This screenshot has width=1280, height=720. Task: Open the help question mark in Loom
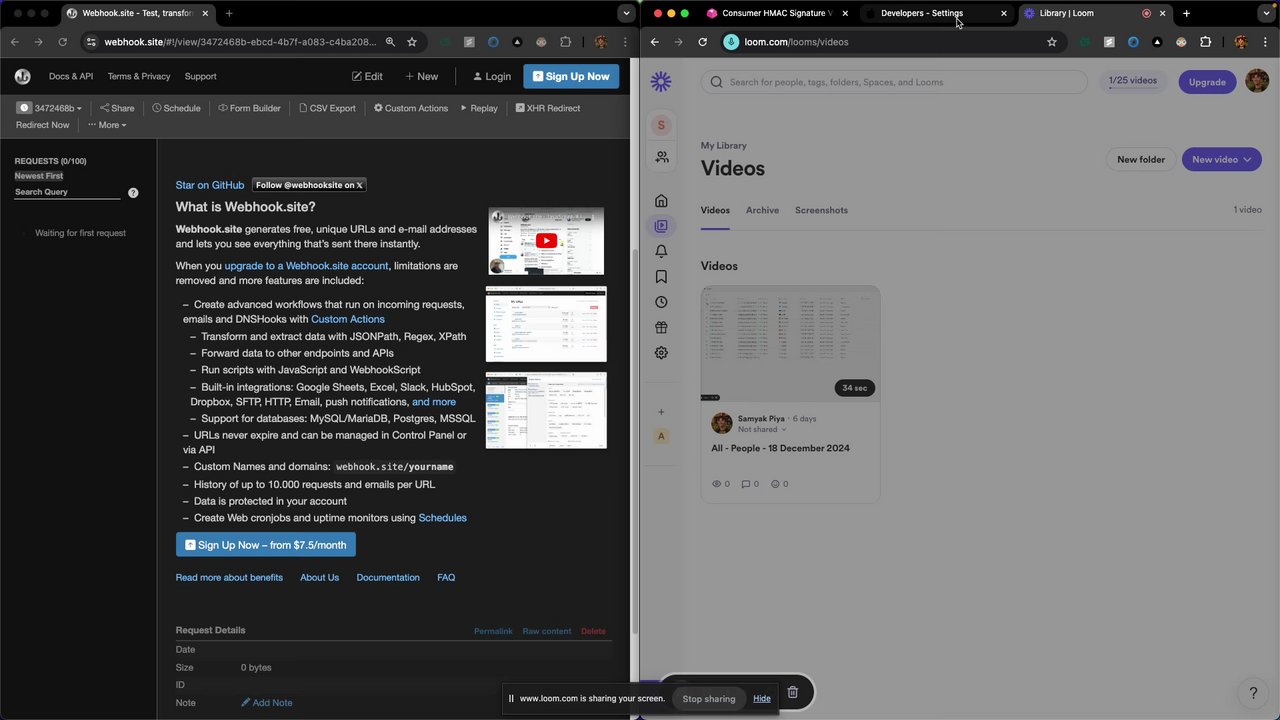[1253, 693]
